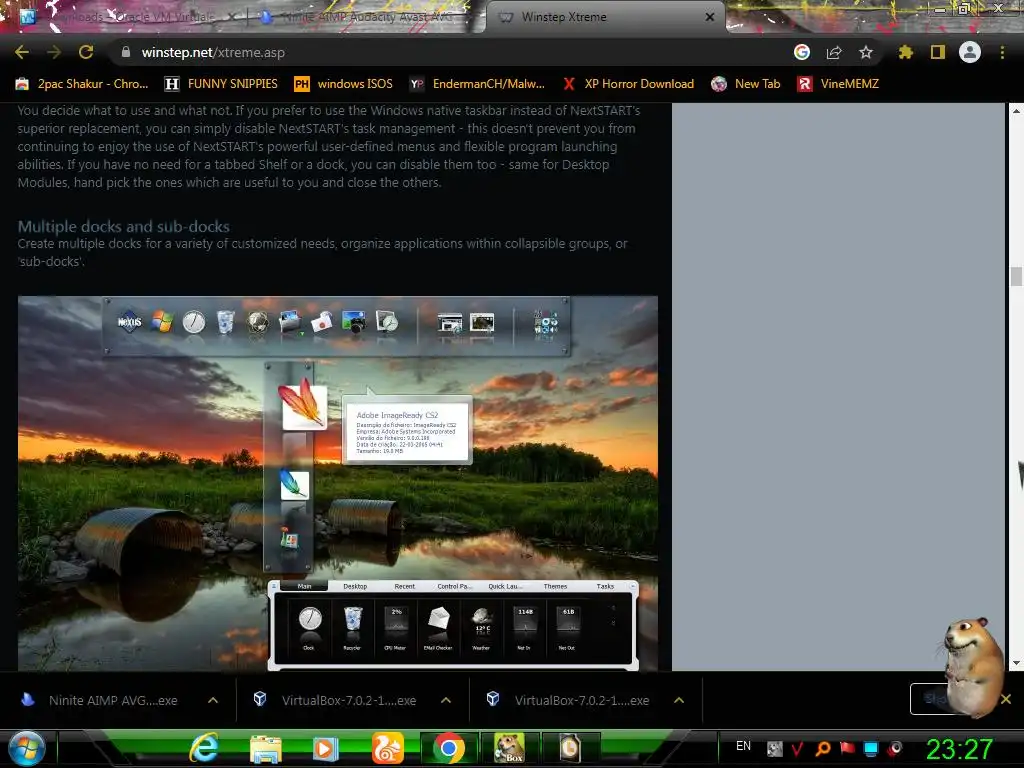
Task: Expand options for first VirtualBox-7.0.2 download
Action: tap(446, 700)
